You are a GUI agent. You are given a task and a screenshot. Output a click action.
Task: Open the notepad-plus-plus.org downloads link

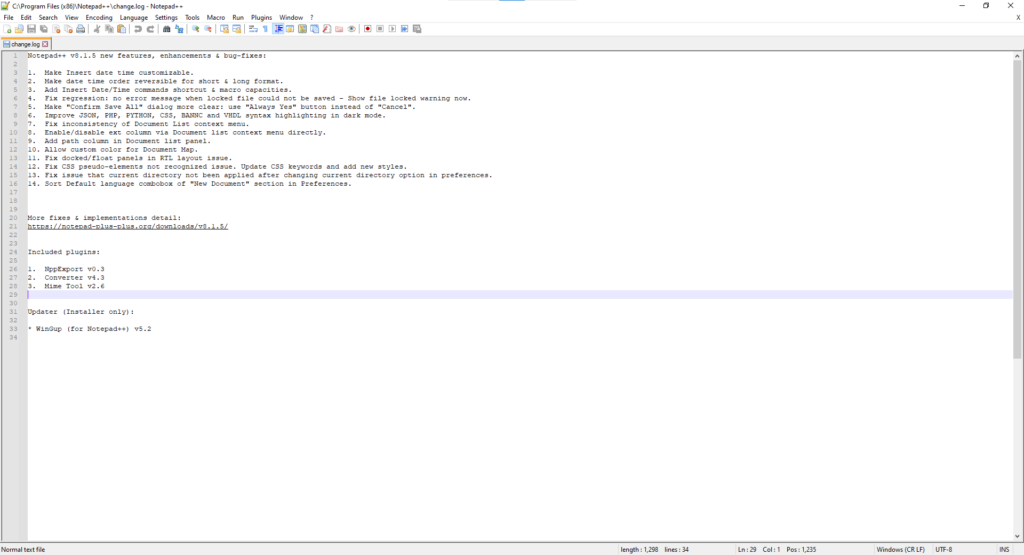coord(128,227)
